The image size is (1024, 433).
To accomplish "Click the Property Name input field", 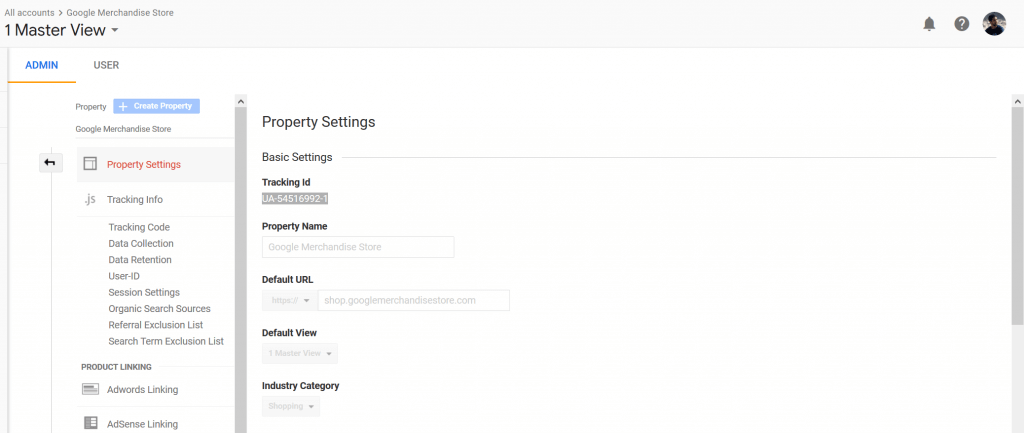I will coord(358,247).
